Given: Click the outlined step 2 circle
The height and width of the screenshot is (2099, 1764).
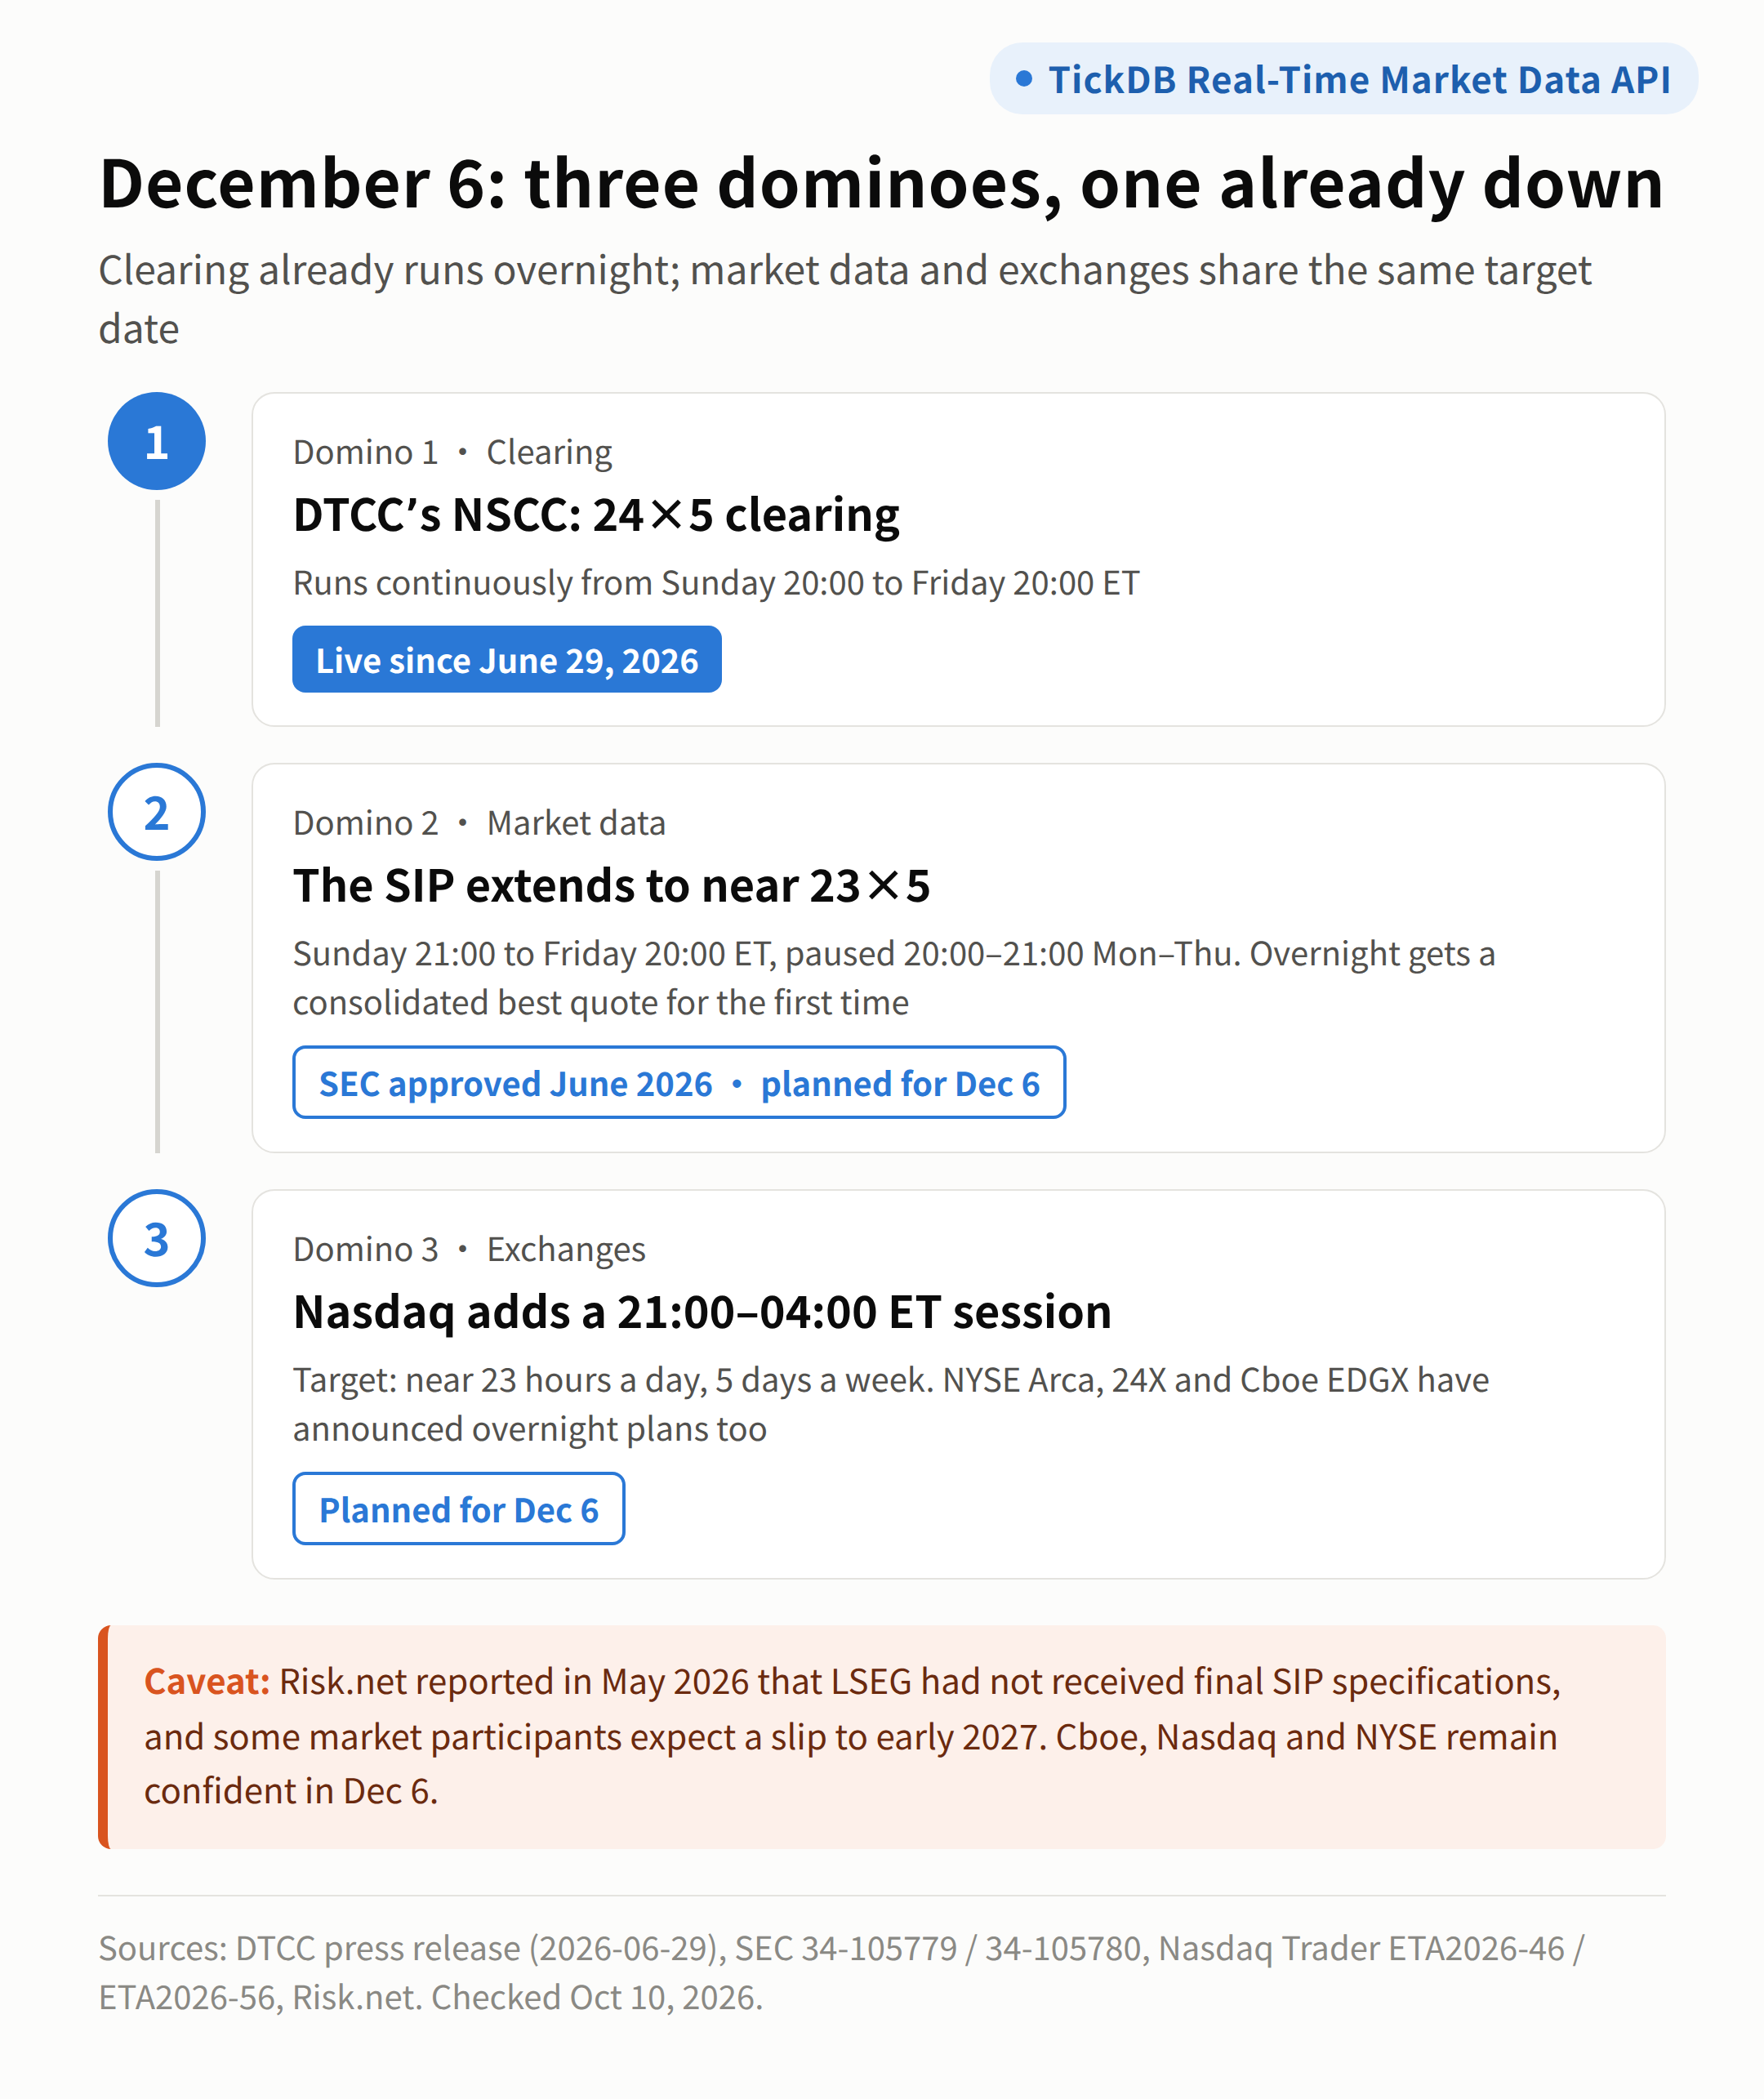Looking at the screenshot, I should coord(157,812).
